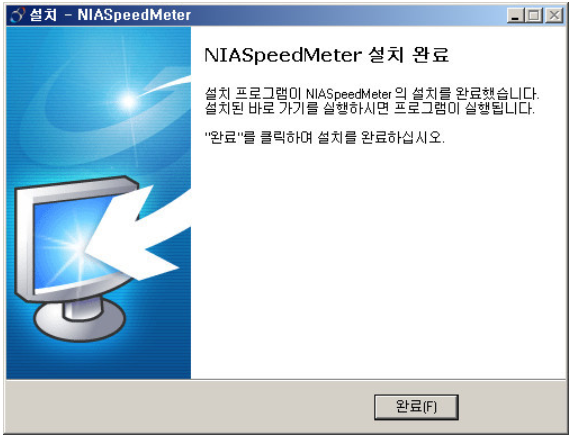The image size is (570, 436).
Task: Click the bright lens flare in banner
Action: (x=128, y=100)
